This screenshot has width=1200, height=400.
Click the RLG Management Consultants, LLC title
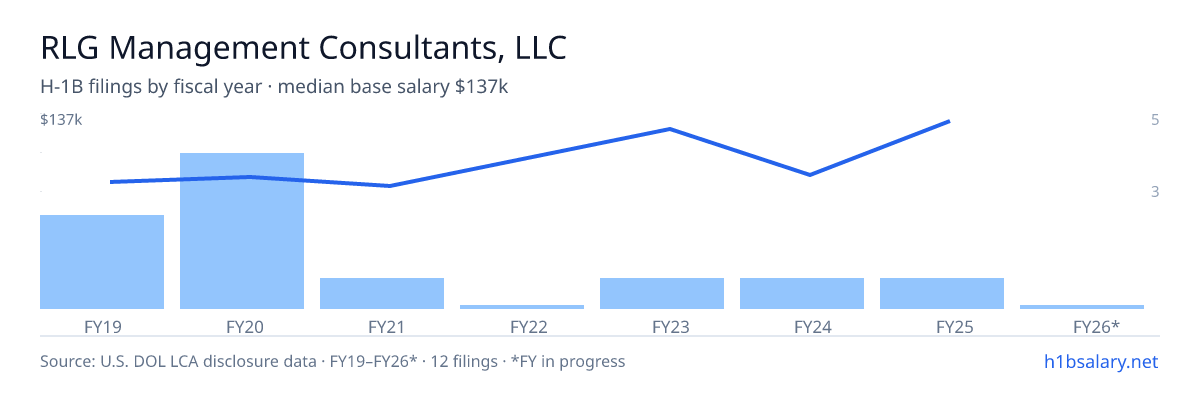click(304, 47)
